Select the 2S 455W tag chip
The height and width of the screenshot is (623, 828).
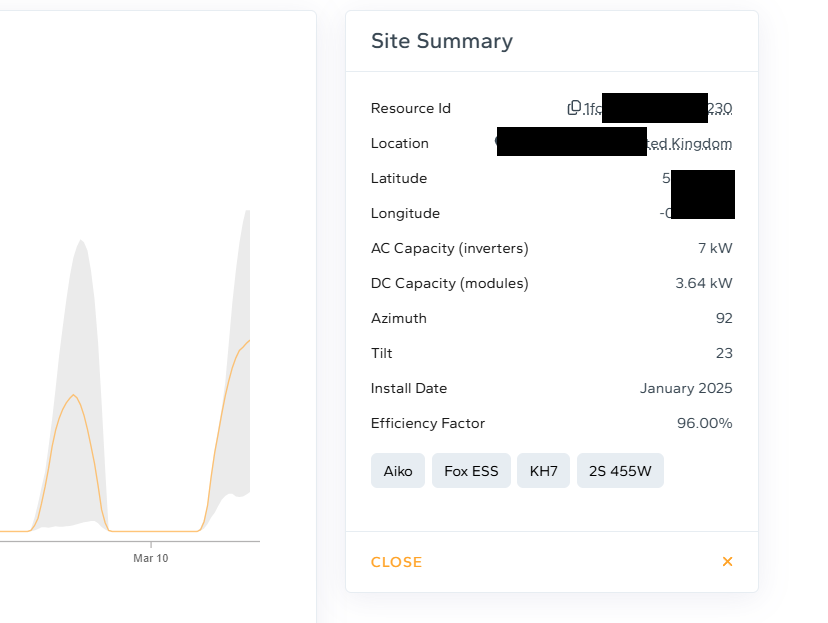[620, 471]
